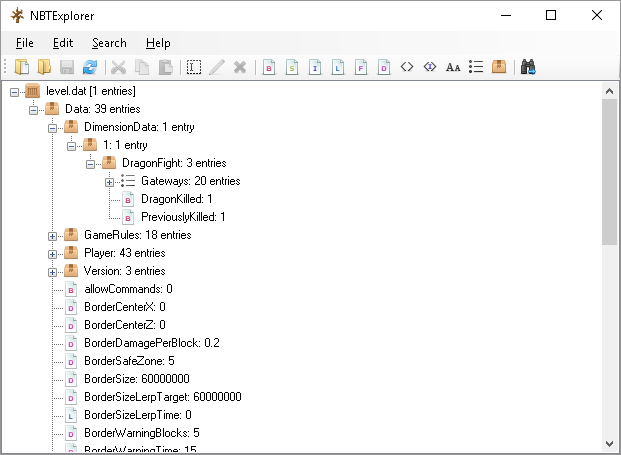Add a String tag (AA icon)
The image size is (621, 455).
click(453, 67)
